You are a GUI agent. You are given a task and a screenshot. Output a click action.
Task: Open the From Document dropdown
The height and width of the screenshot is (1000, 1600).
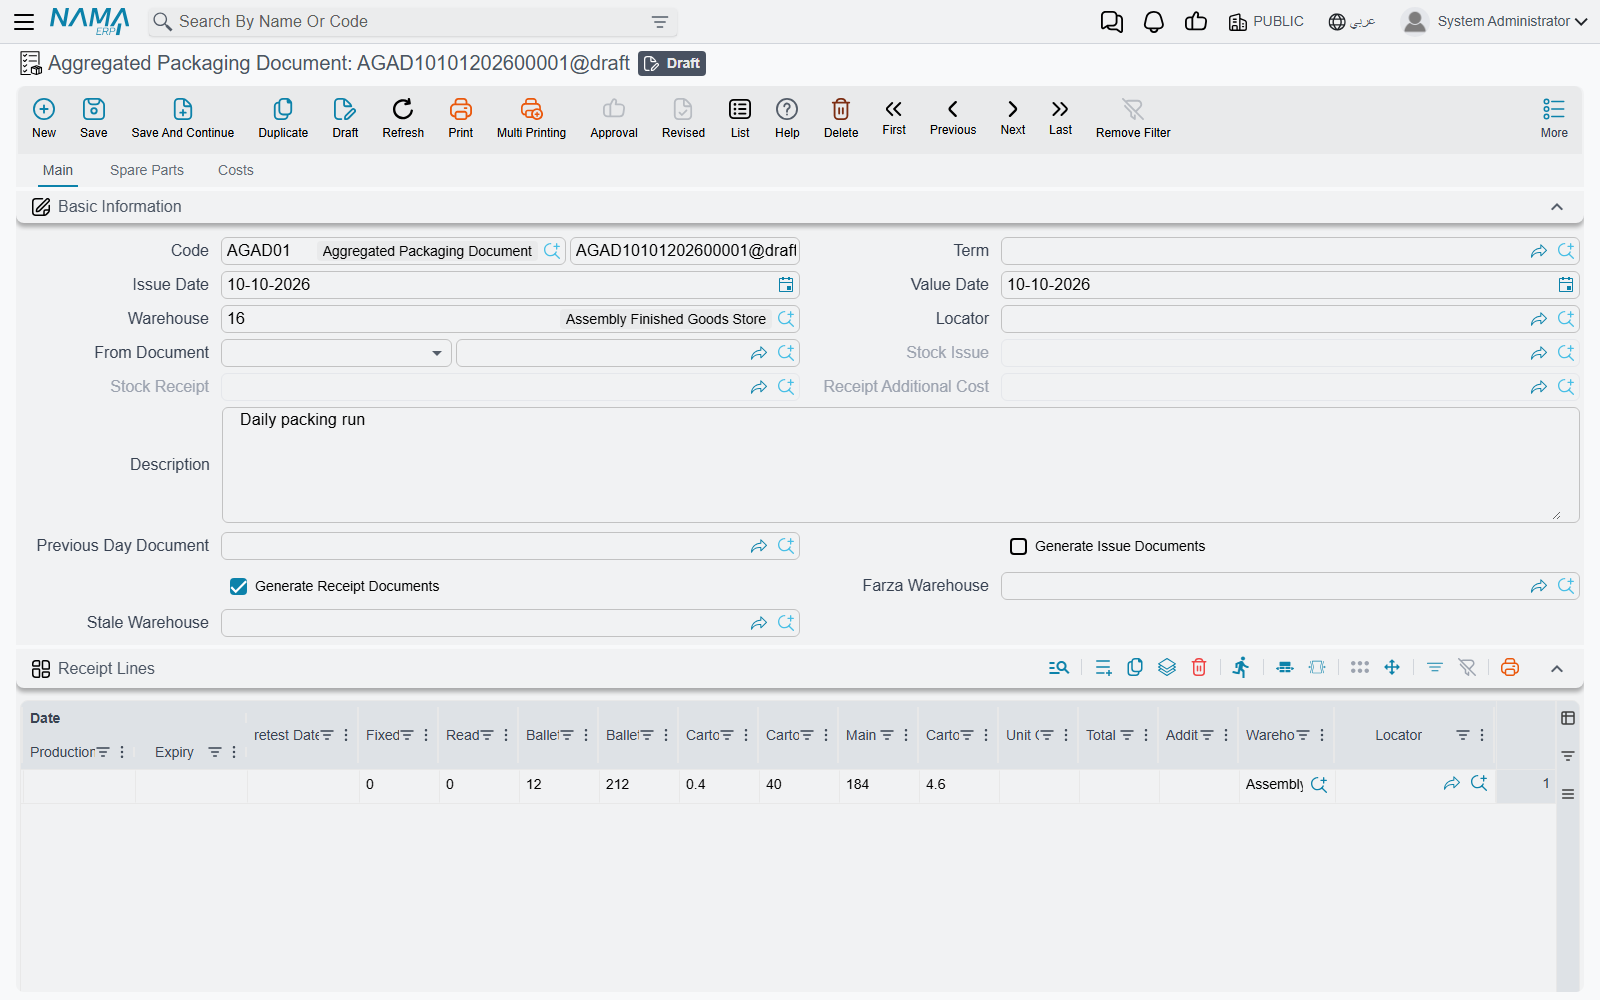tap(336, 353)
